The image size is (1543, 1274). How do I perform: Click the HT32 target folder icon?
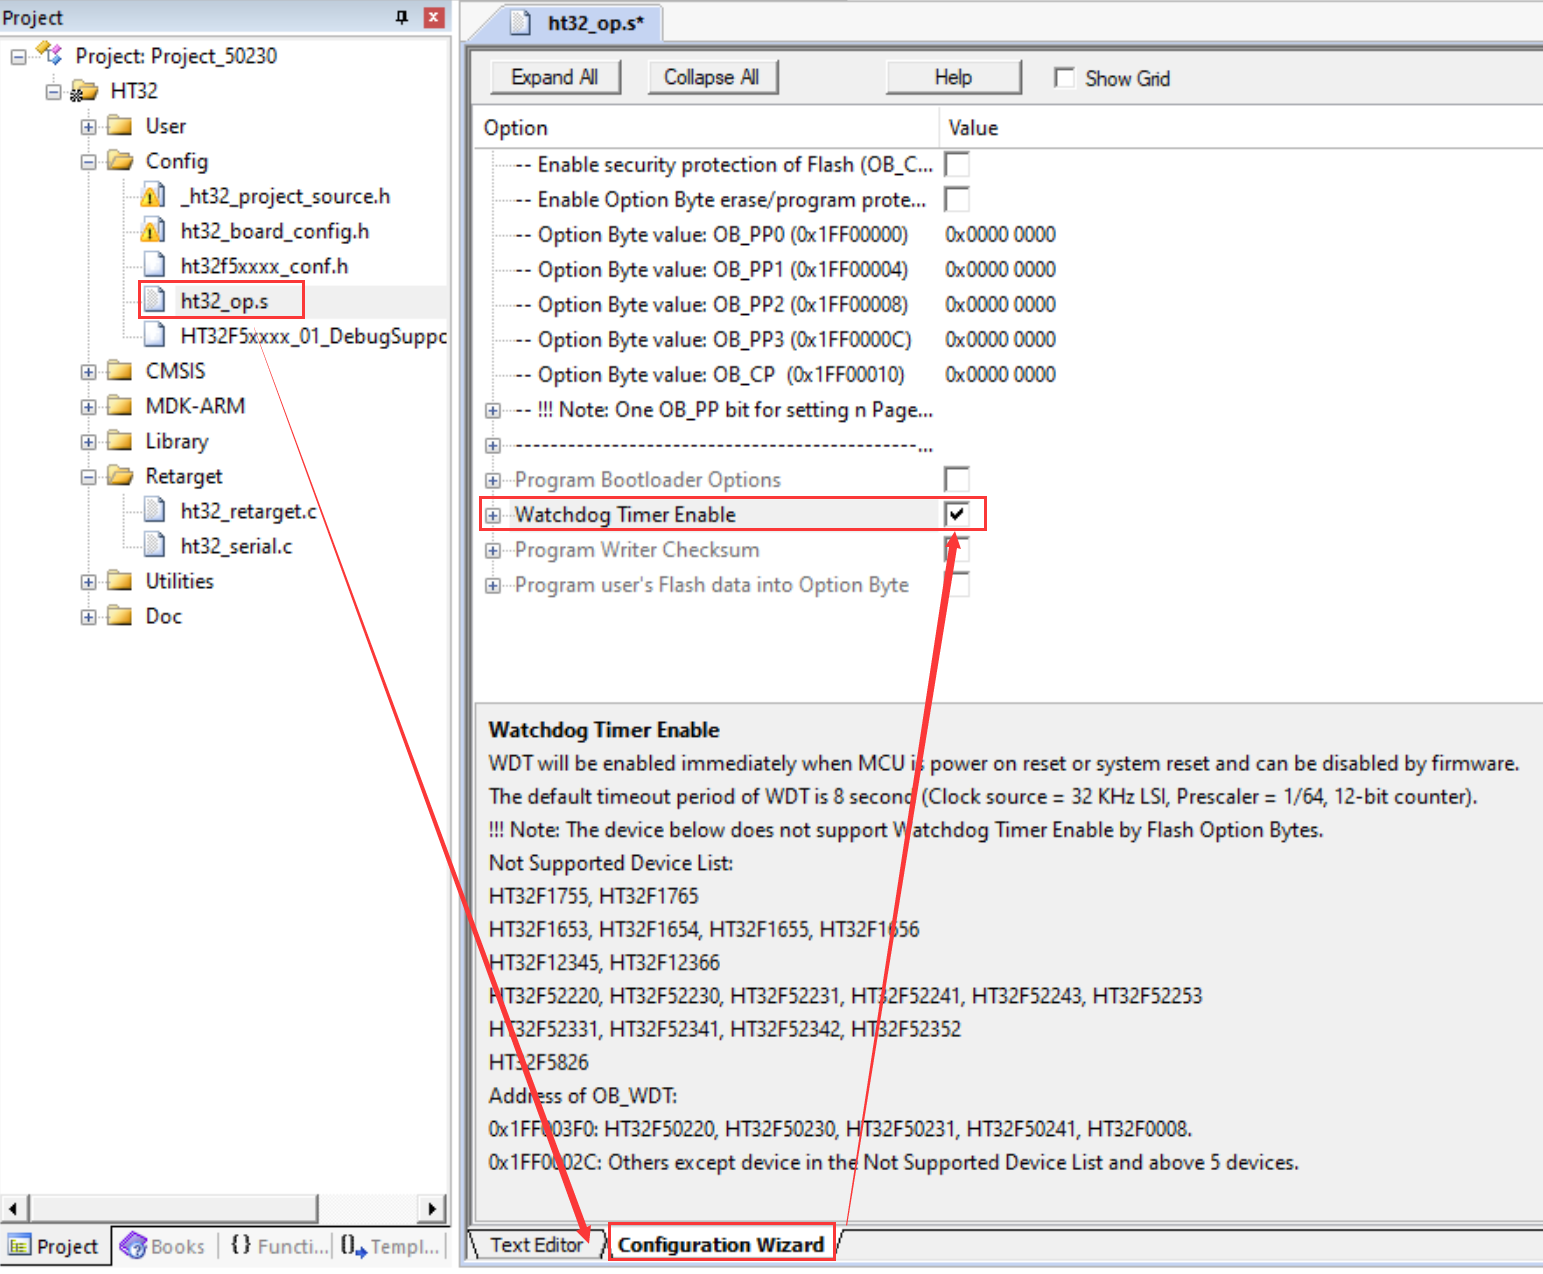coord(84,91)
